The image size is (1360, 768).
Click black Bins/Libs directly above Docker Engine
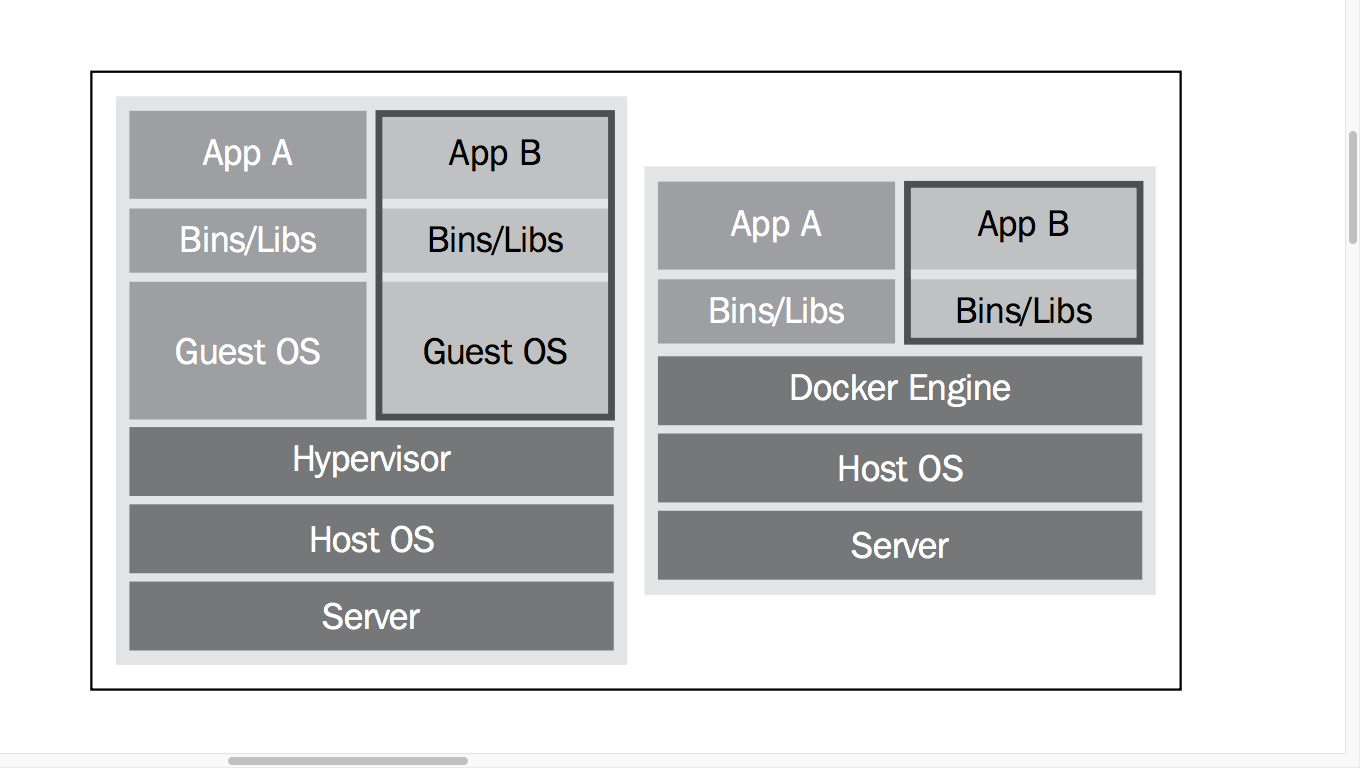point(1023,311)
